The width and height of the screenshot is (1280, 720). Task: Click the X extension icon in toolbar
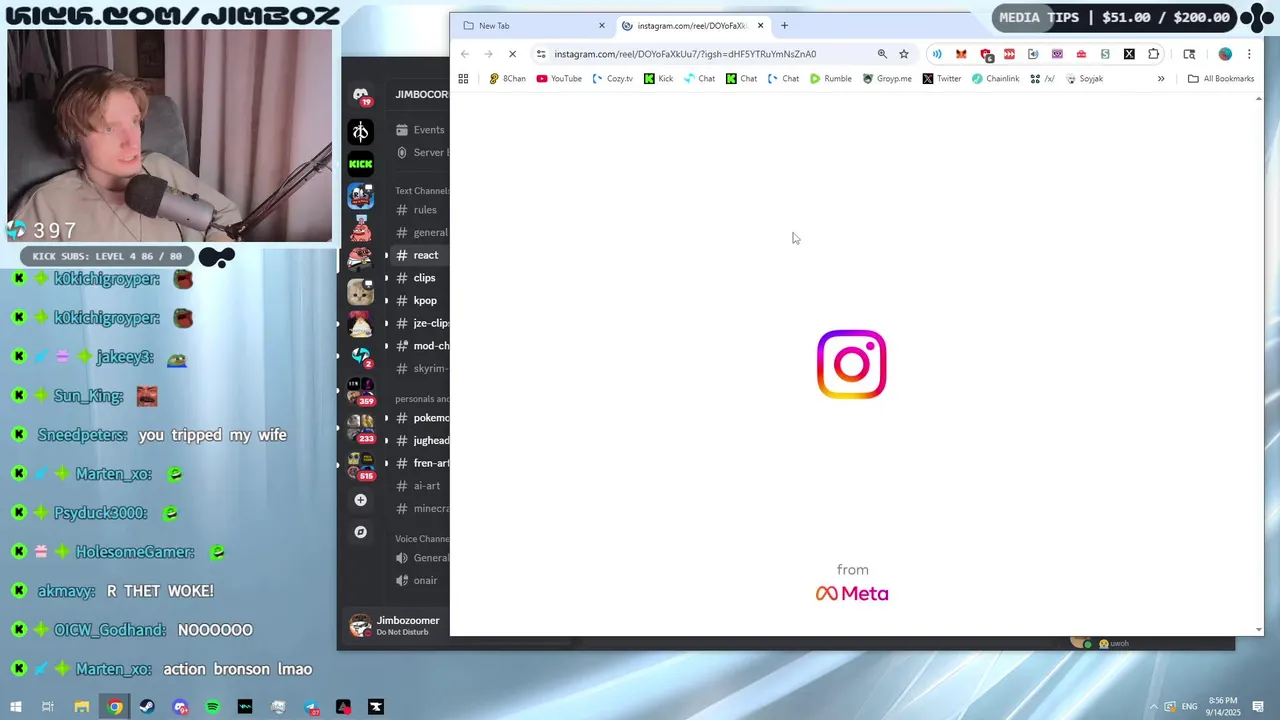click(x=1129, y=54)
